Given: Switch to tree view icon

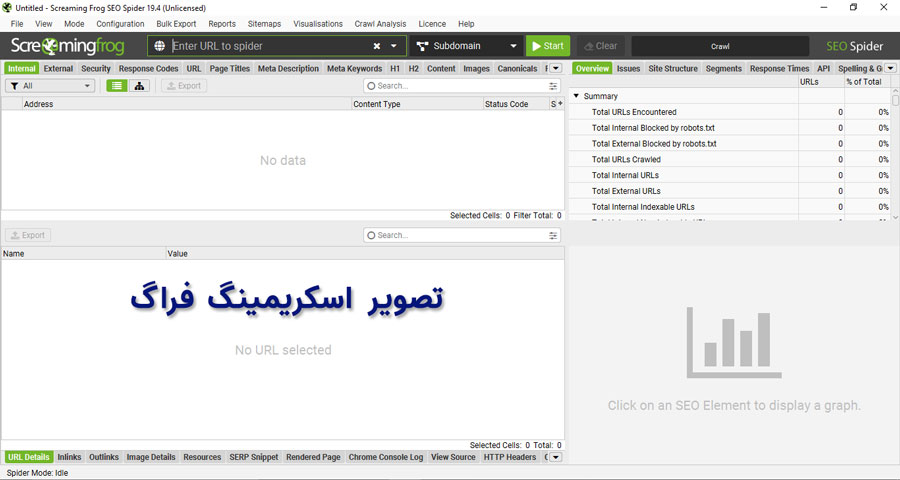Looking at the screenshot, I should (139, 86).
